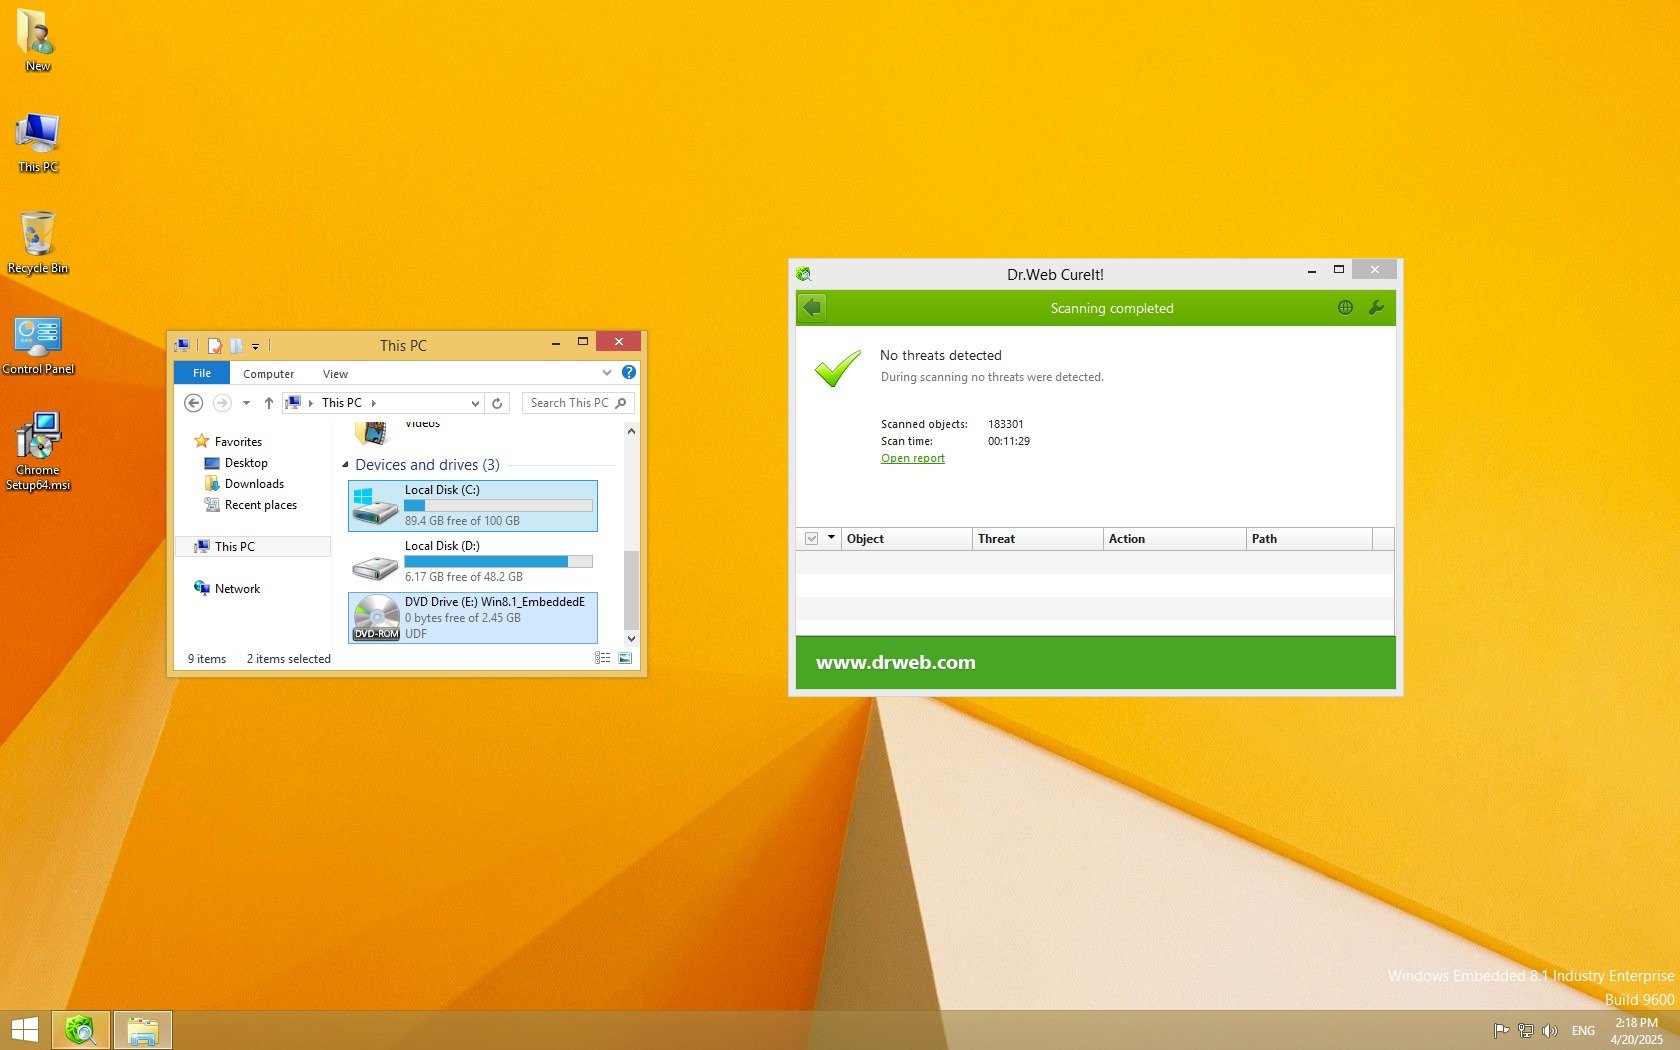Image resolution: width=1680 pixels, height=1050 pixels.
Task: Go up one level in Explorer
Action: click(x=268, y=403)
